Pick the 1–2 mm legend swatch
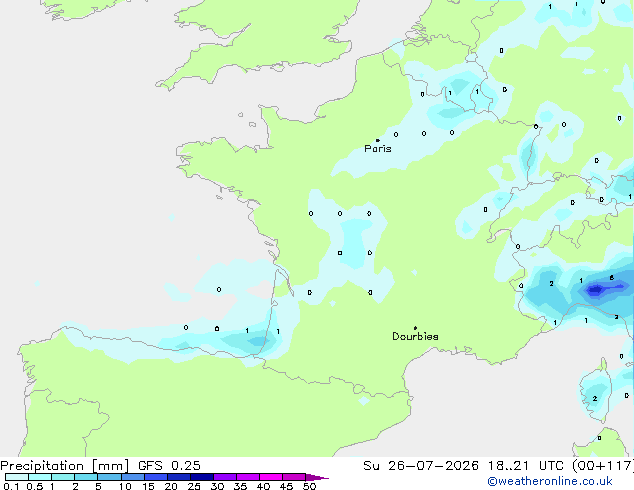 63,477
